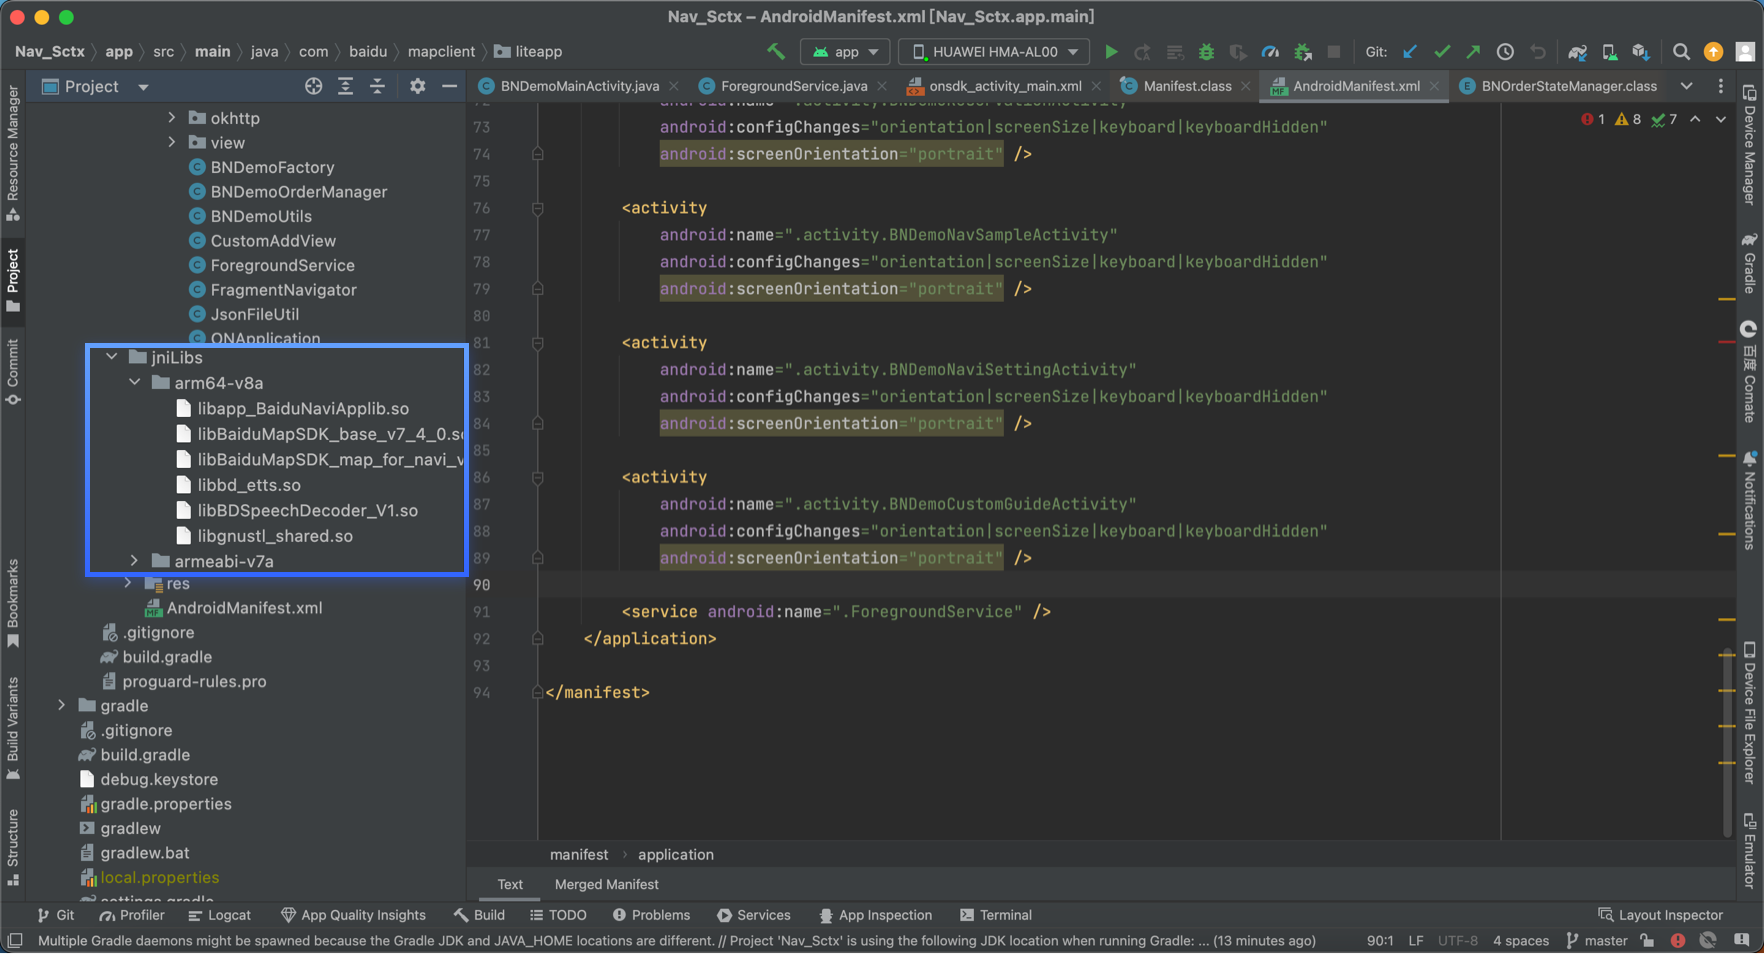This screenshot has width=1764, height=954.
Task: Click the locate target icon in Project panel
Action: pyautogui.click(x=314, y=87)
